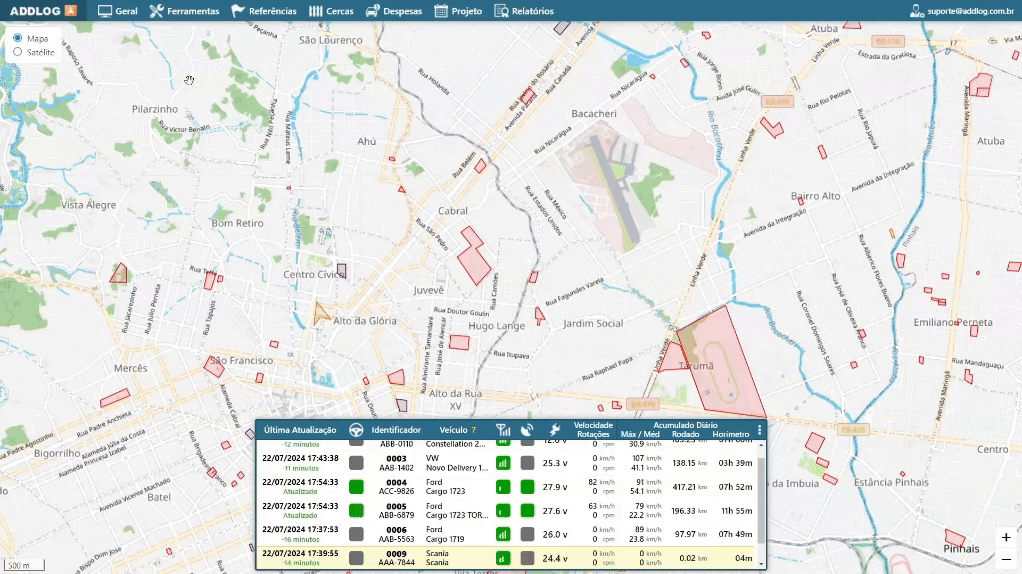Click gray ignition status square for vehicle 0009
Viewport: 1022px width, 574px height.
coord(356,558)
